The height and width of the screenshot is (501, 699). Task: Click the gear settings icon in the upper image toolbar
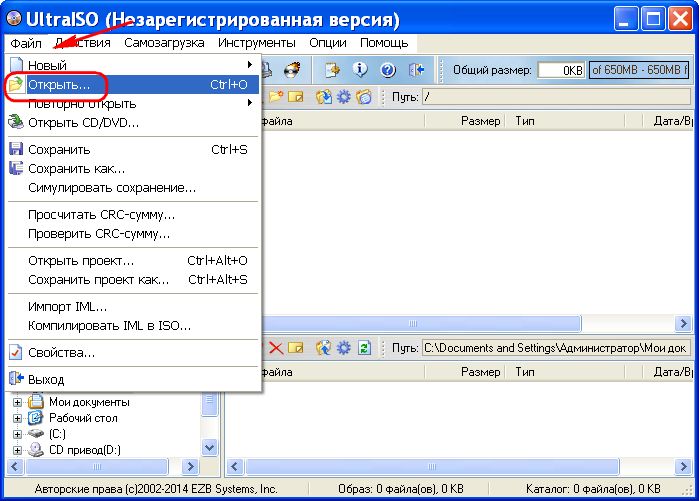tap(344, 97)
